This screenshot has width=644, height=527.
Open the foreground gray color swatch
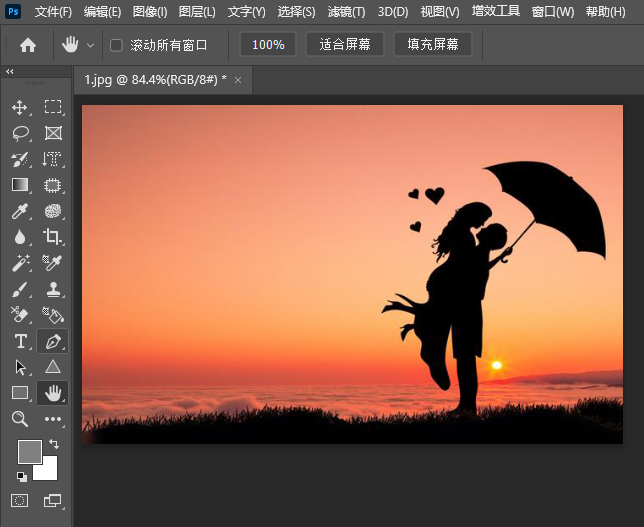[x=30, y=452]
